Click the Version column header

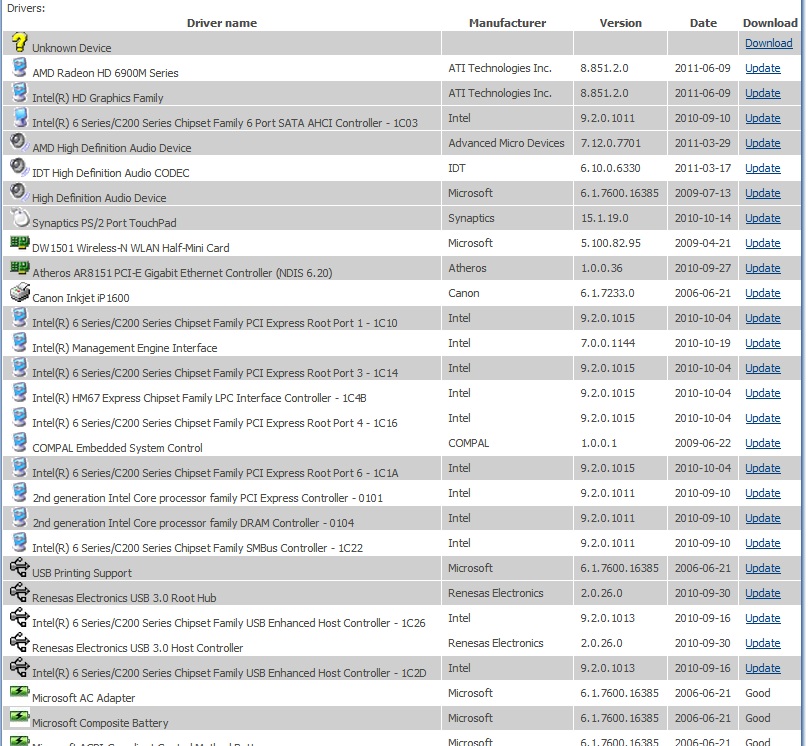click(x=620, y=23)
